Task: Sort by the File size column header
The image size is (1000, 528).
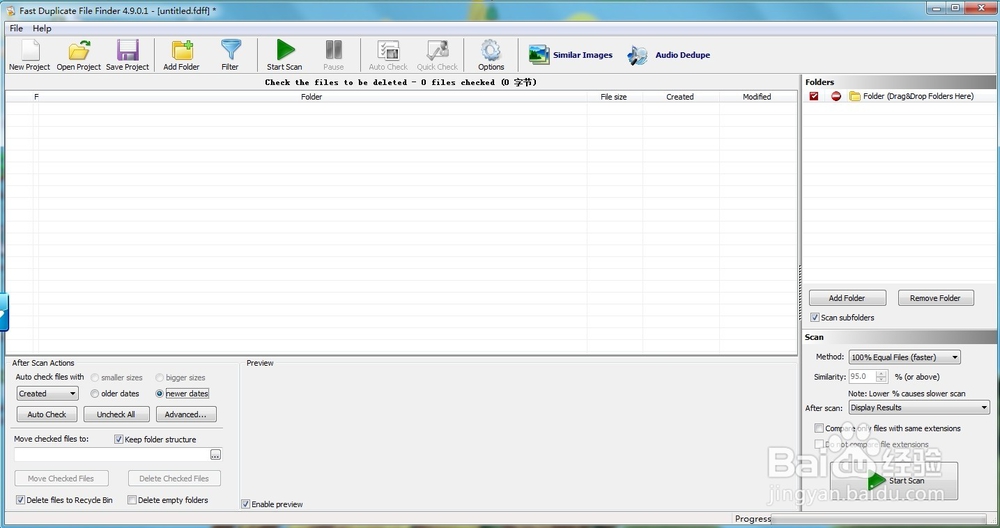Action: pos(614,97)
